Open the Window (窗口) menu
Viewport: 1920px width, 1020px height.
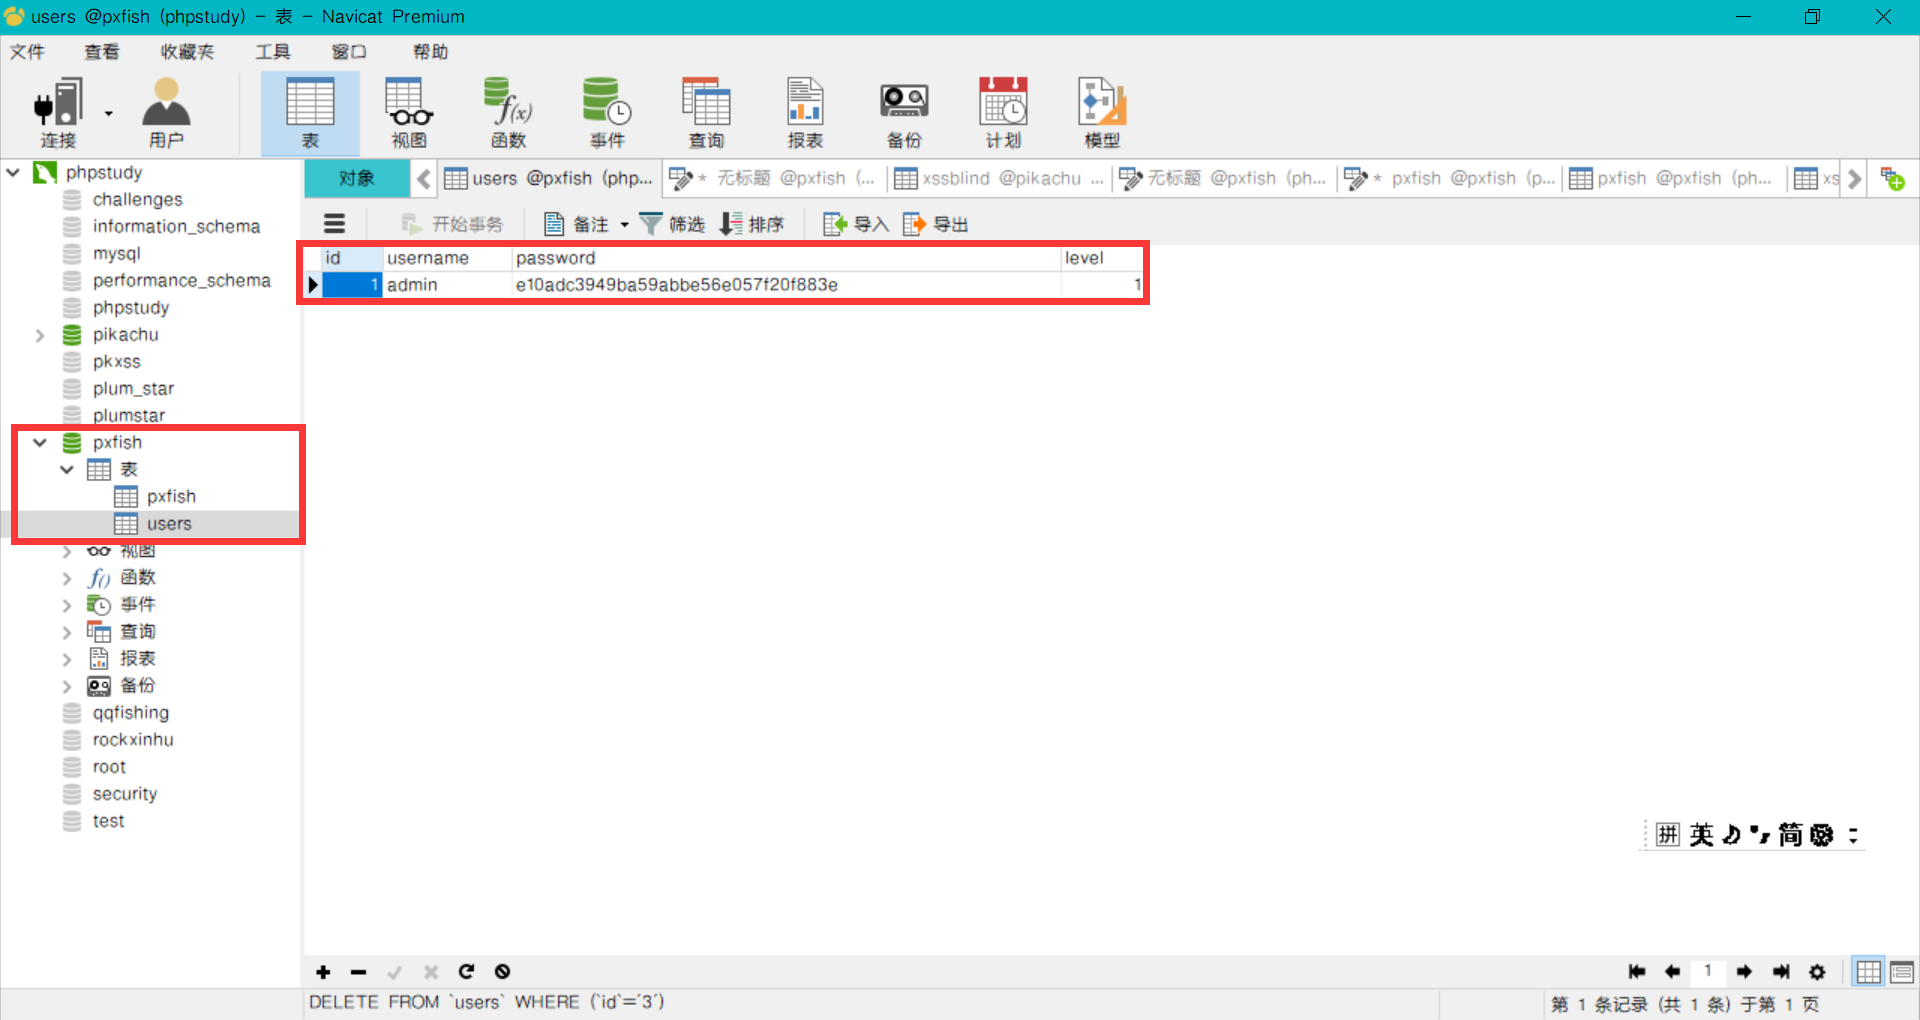(349, 52)
